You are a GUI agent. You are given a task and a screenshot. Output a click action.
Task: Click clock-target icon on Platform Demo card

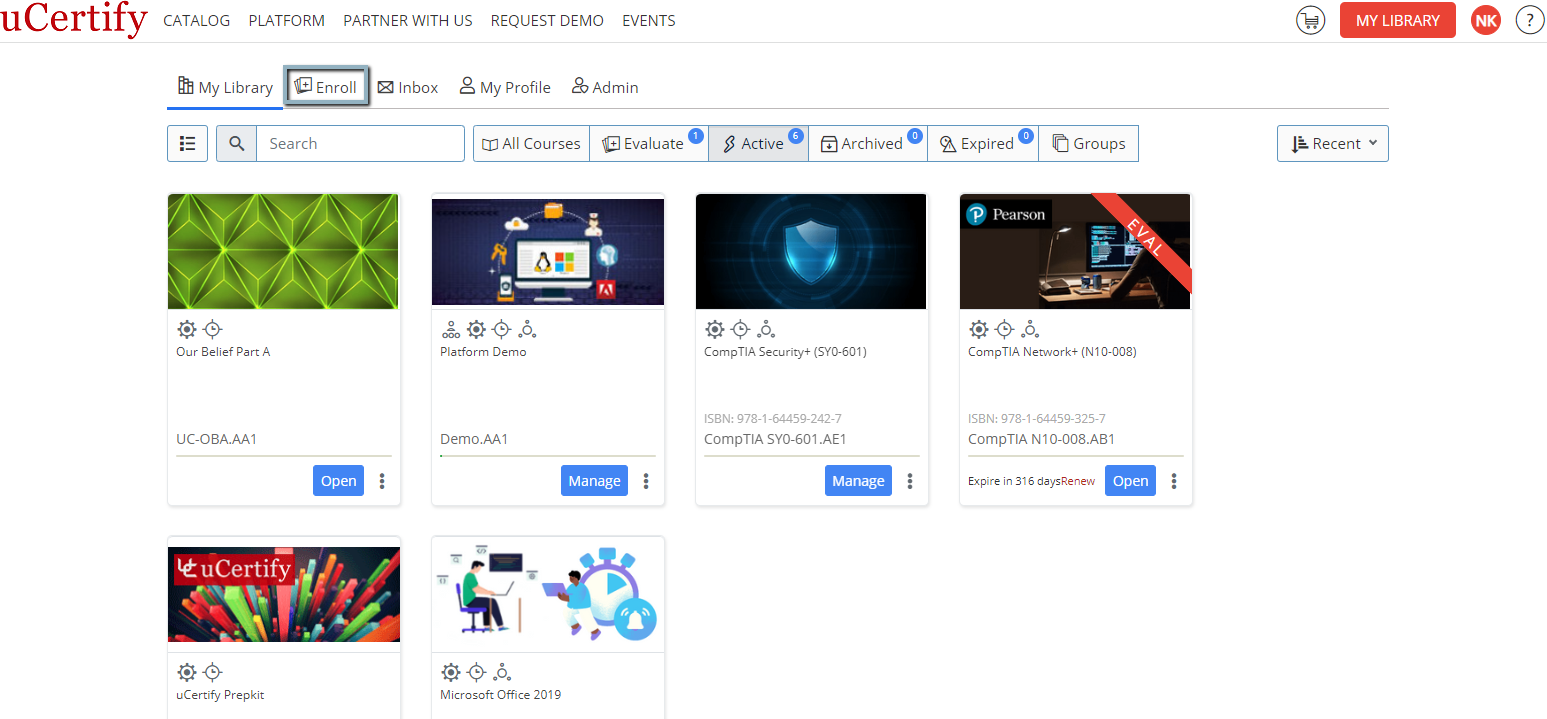click(502, 329)
